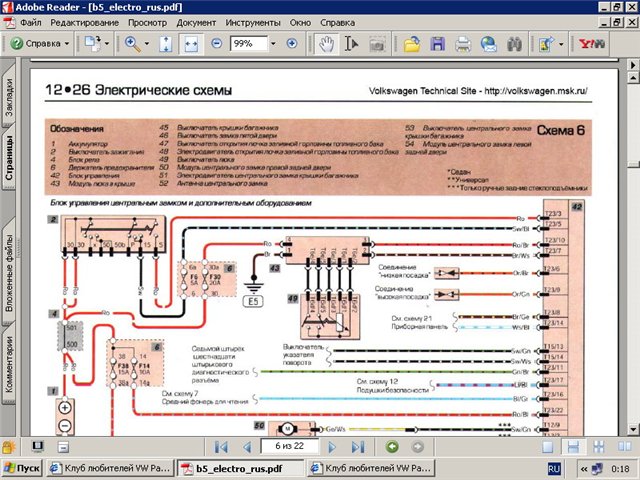
Task: Click the Search binoculars icon
Action: tap(514, 44)
